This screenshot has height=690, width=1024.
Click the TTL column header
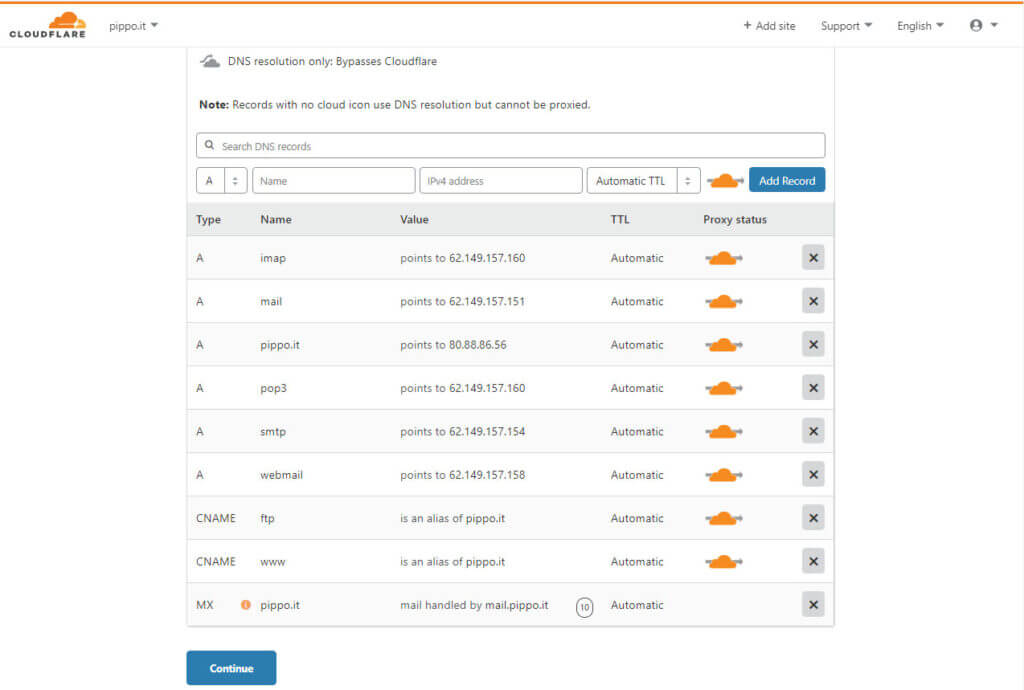620,220
